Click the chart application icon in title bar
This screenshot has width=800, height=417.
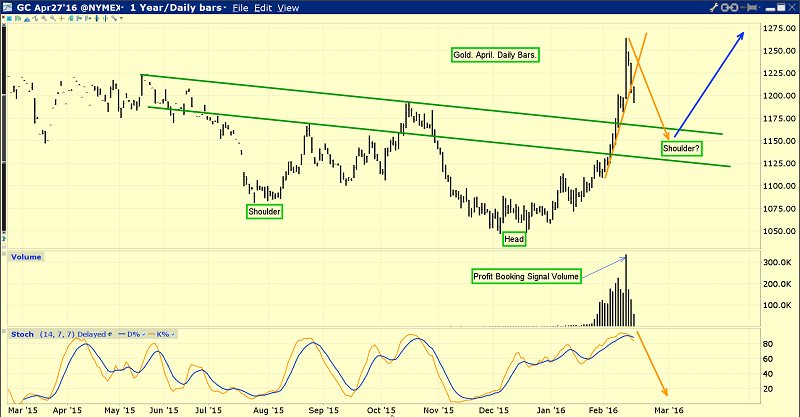[7, 7]
